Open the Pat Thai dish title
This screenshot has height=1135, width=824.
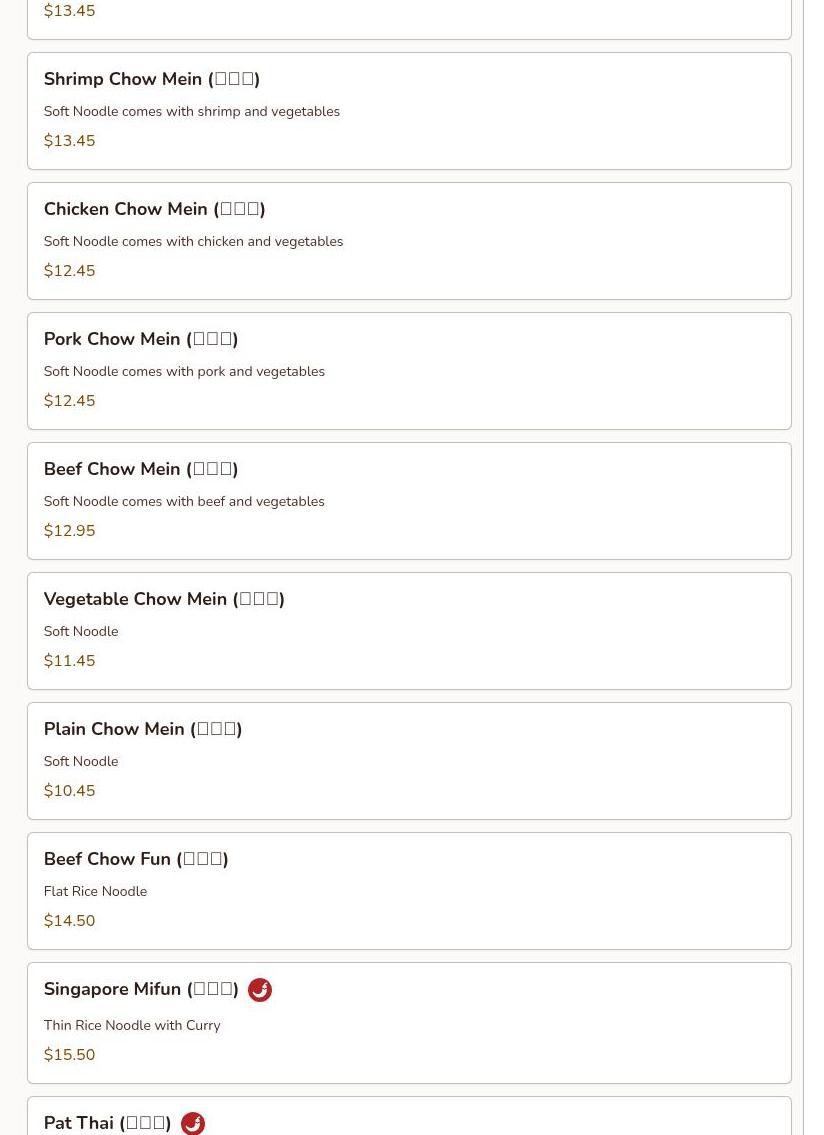point(107,1123)
